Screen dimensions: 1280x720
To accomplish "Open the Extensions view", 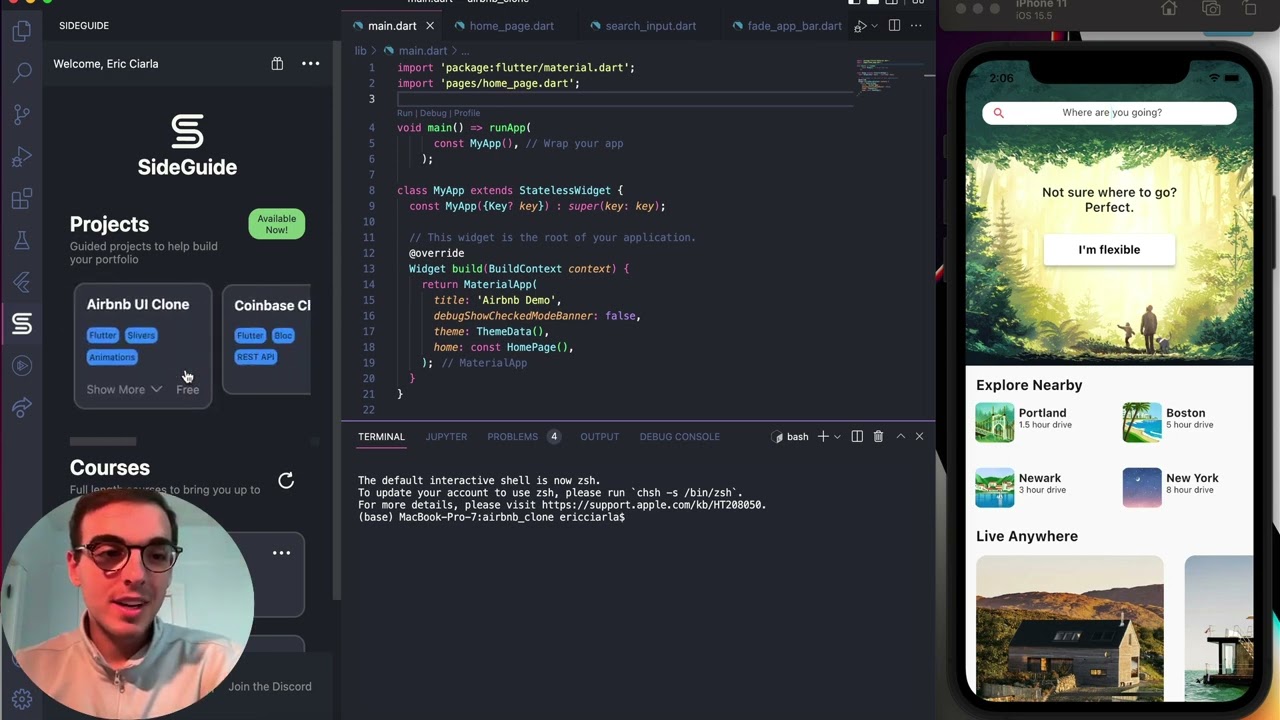I will coord(22,199).
